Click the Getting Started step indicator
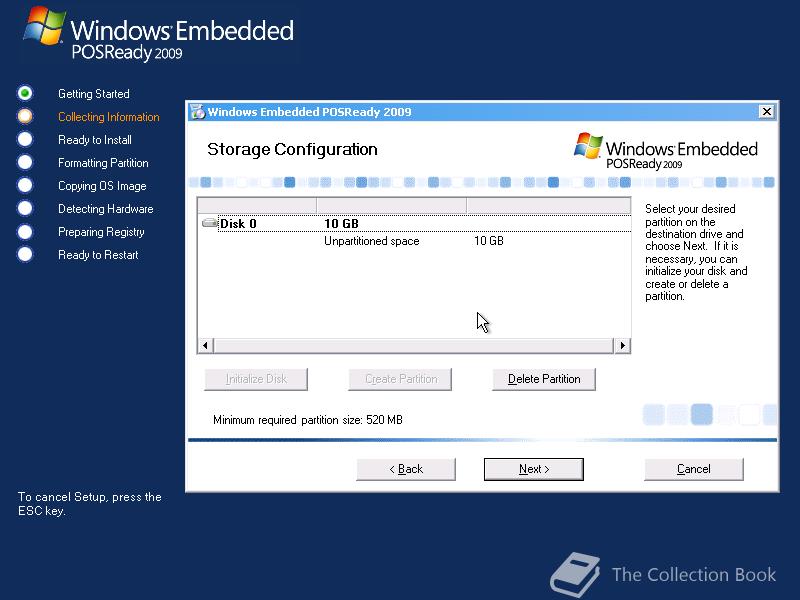 coord(24,93)
